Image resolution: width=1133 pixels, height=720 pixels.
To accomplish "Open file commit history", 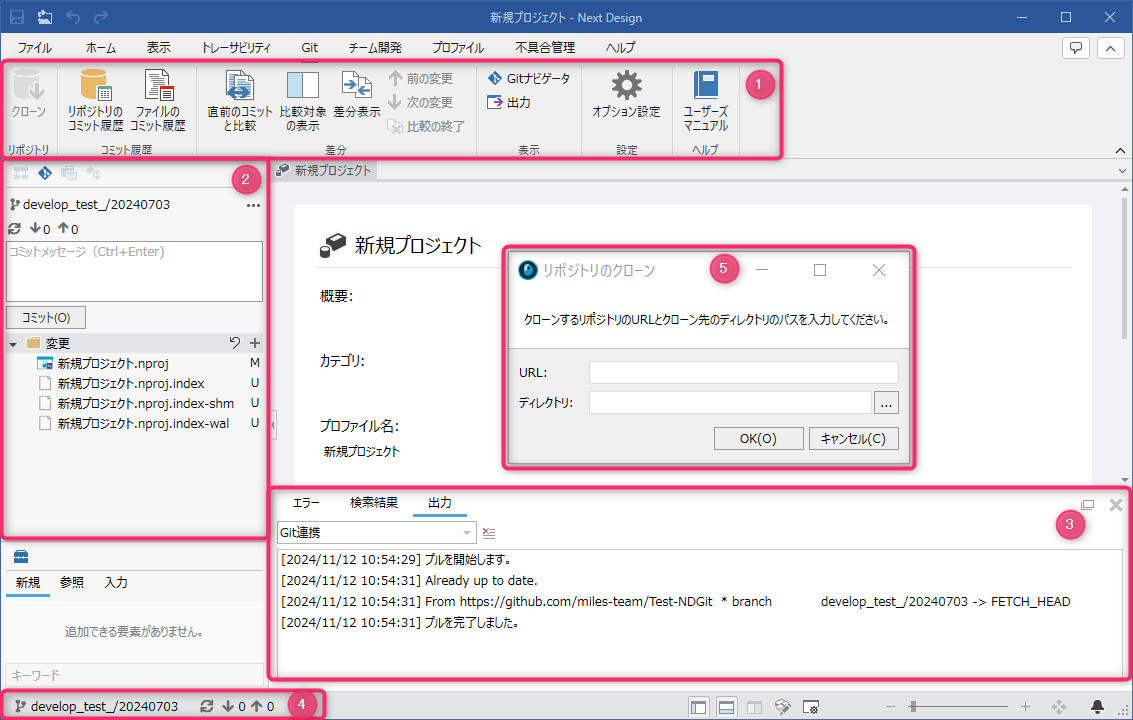I will click(x=158, y=100).
